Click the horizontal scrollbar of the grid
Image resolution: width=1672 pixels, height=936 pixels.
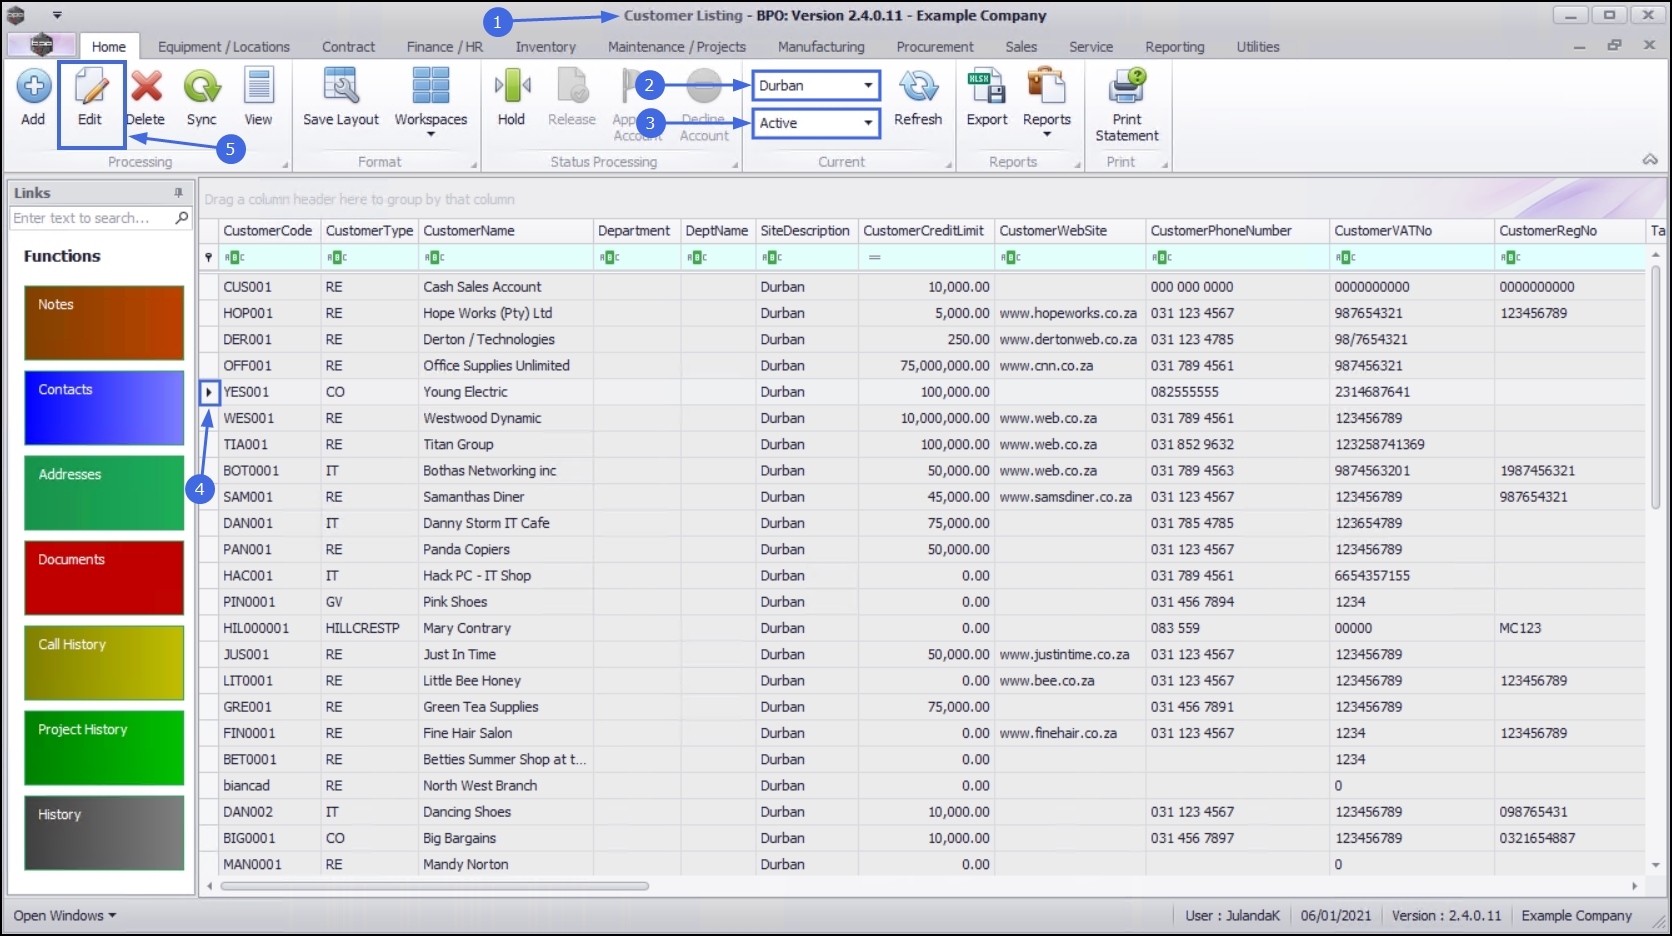[435, 886]
